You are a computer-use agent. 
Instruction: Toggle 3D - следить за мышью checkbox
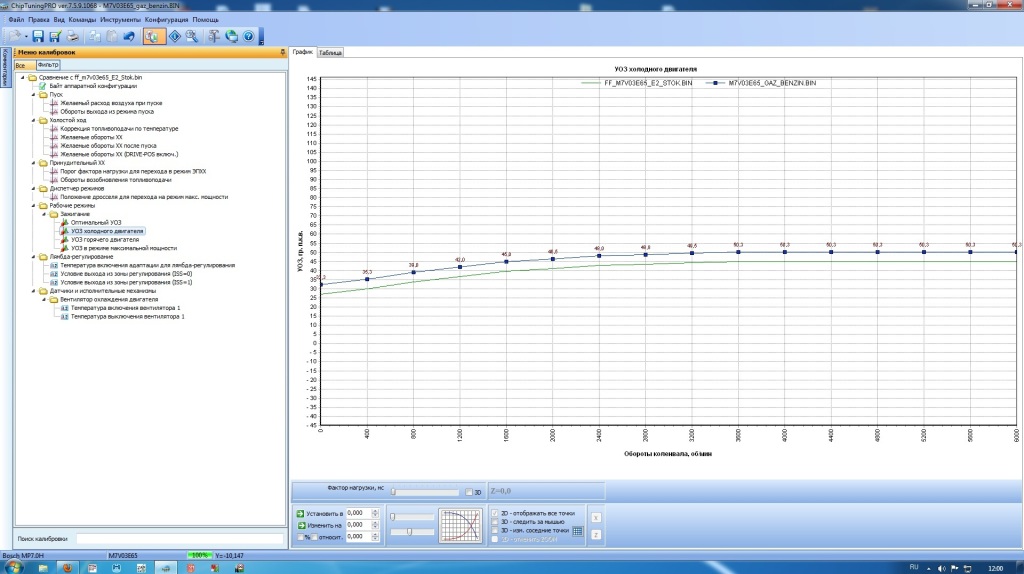495,522
